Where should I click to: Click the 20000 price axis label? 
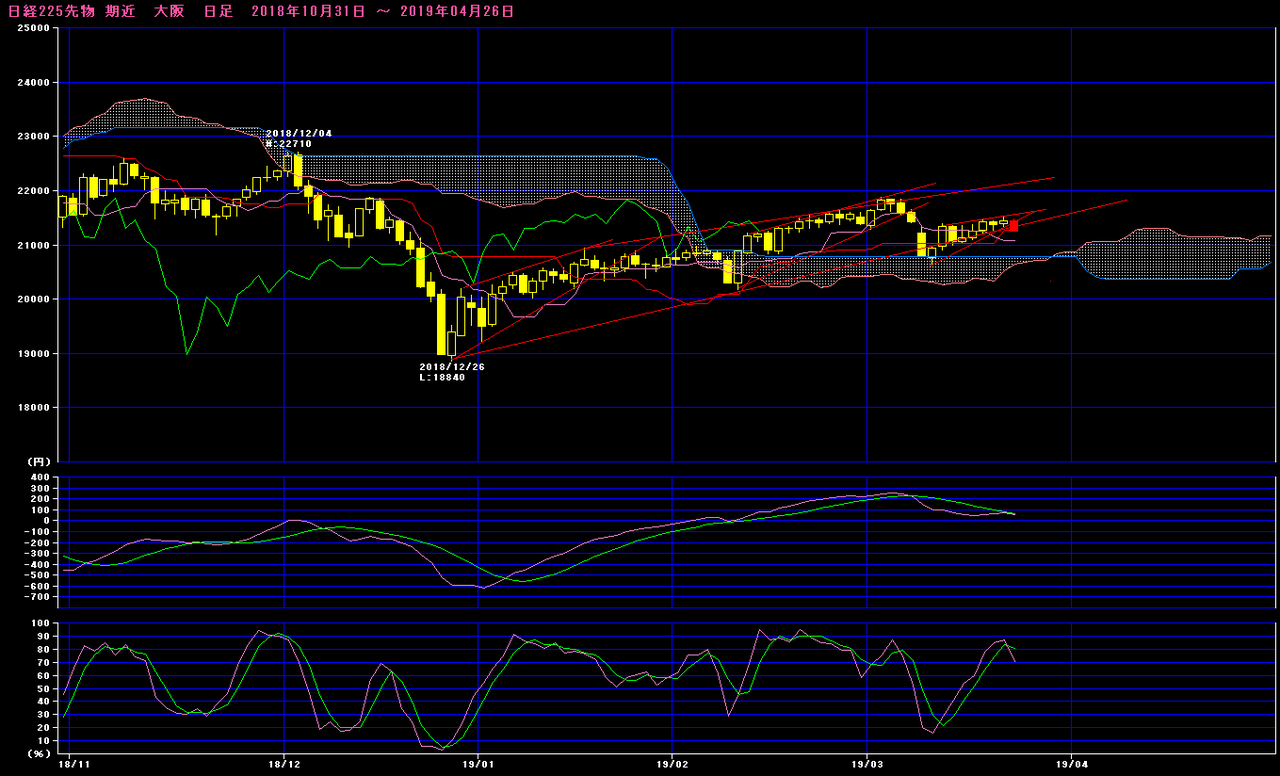34,299
